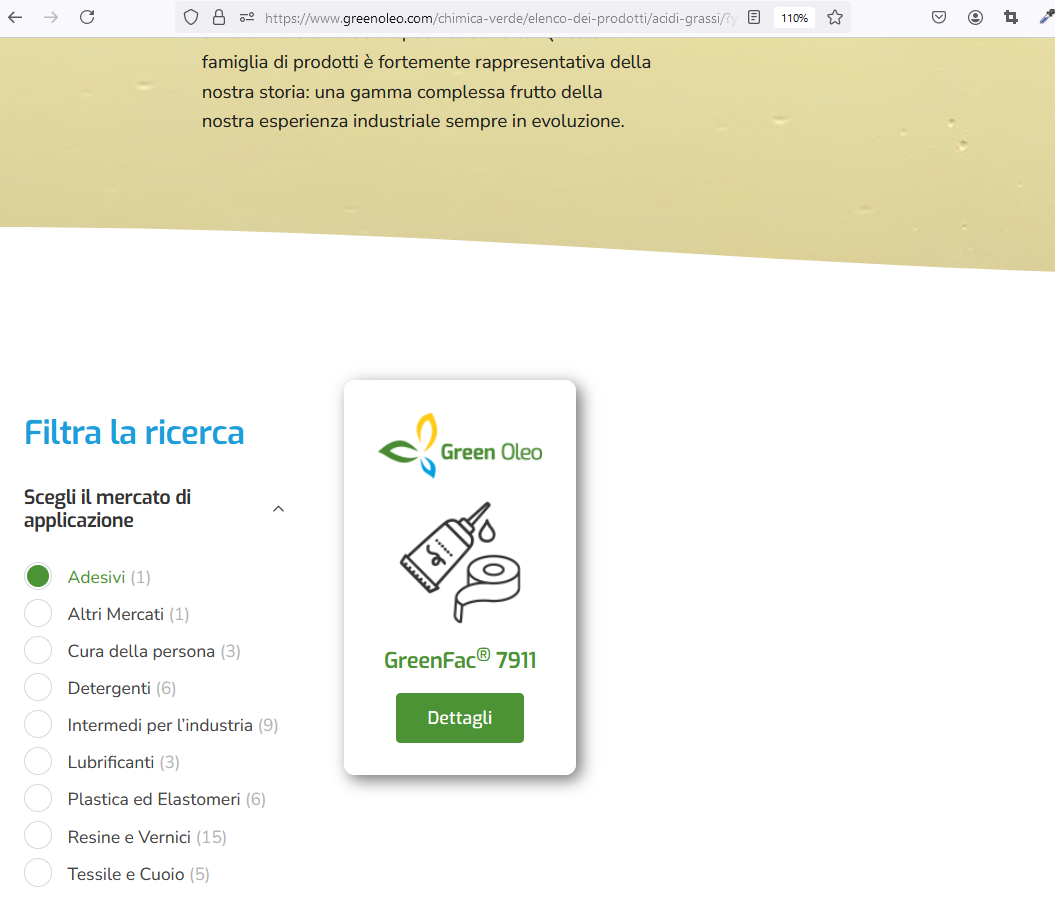1055x904 pixels.
Task: Save page to Pocket
Action: tap(939, 17)
